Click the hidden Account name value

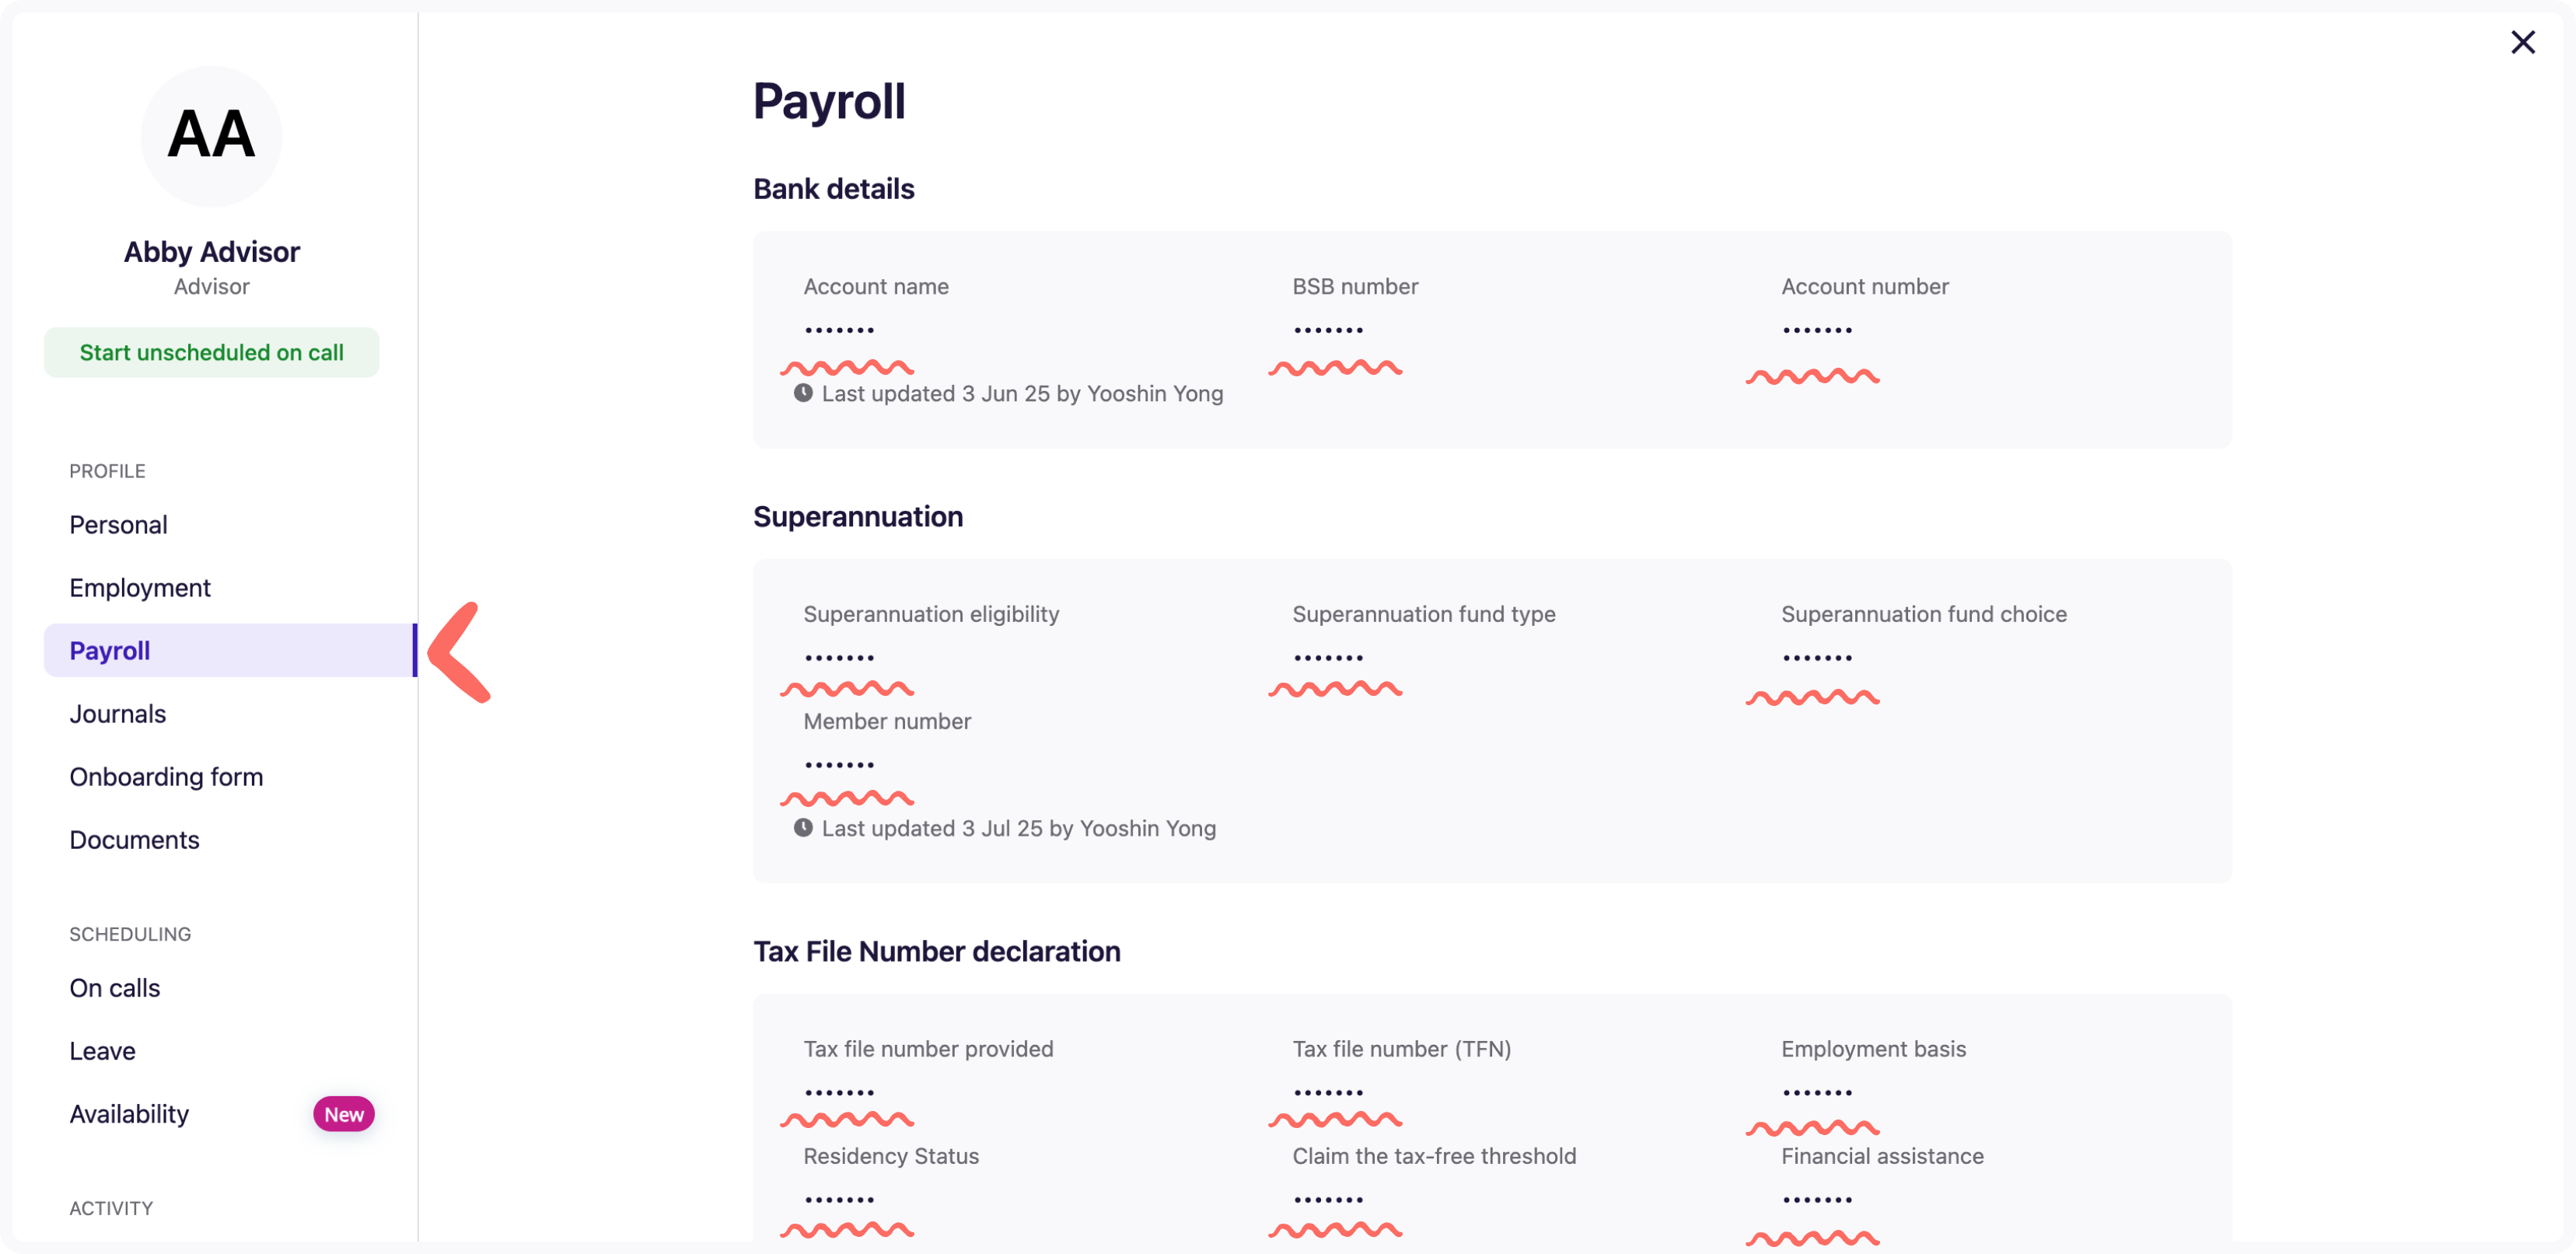pyautogui.click(x=839, y=330)
